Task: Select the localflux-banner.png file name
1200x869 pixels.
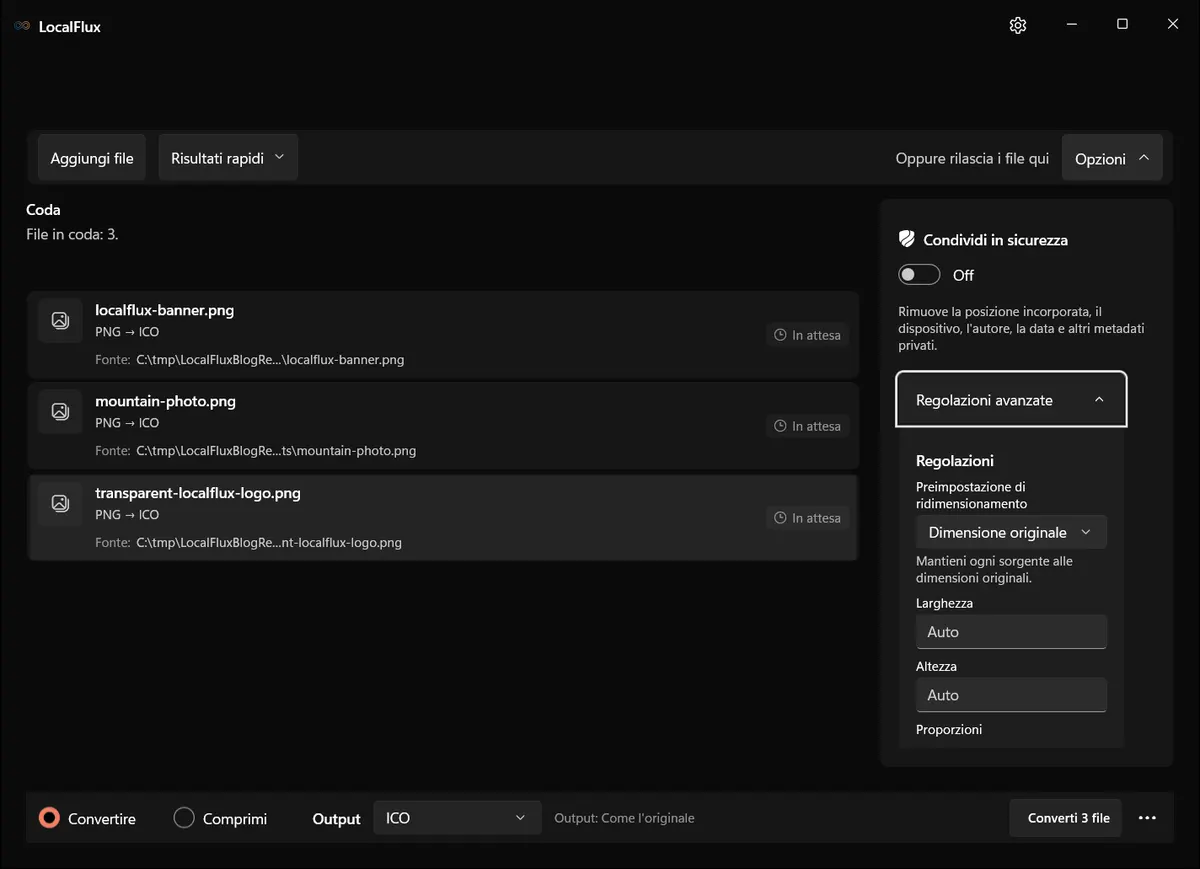Action: point(164,310)
